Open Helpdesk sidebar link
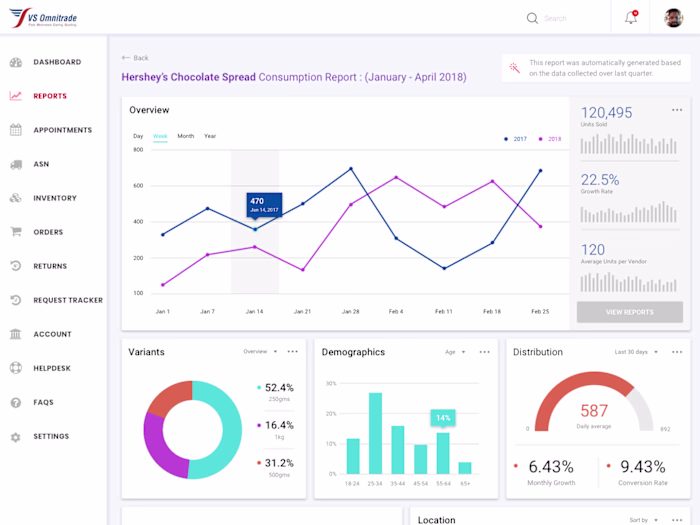This screenshot has height=525, width=700. (52, 368)
